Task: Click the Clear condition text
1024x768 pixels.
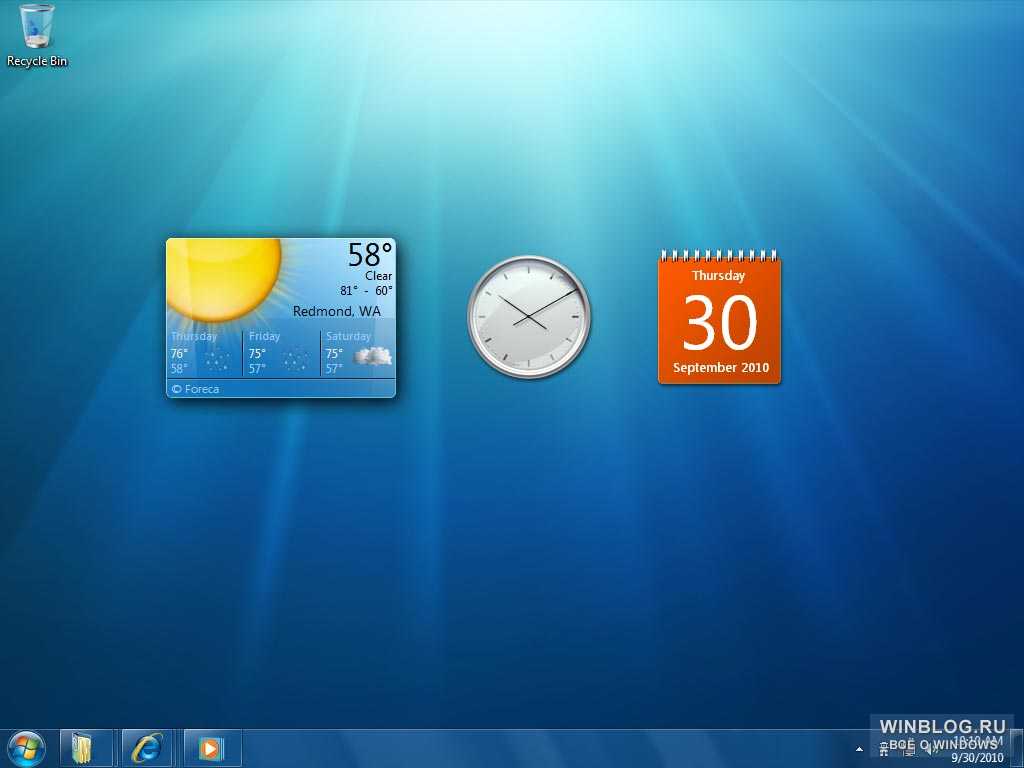Action: click(378, 276)
